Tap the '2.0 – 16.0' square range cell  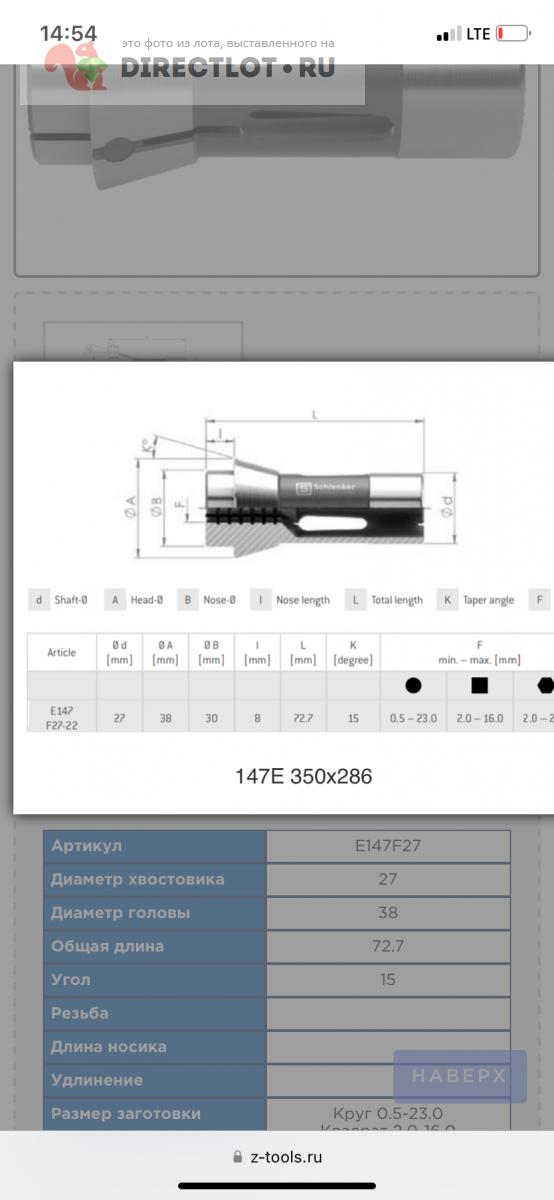pos(479,718)
